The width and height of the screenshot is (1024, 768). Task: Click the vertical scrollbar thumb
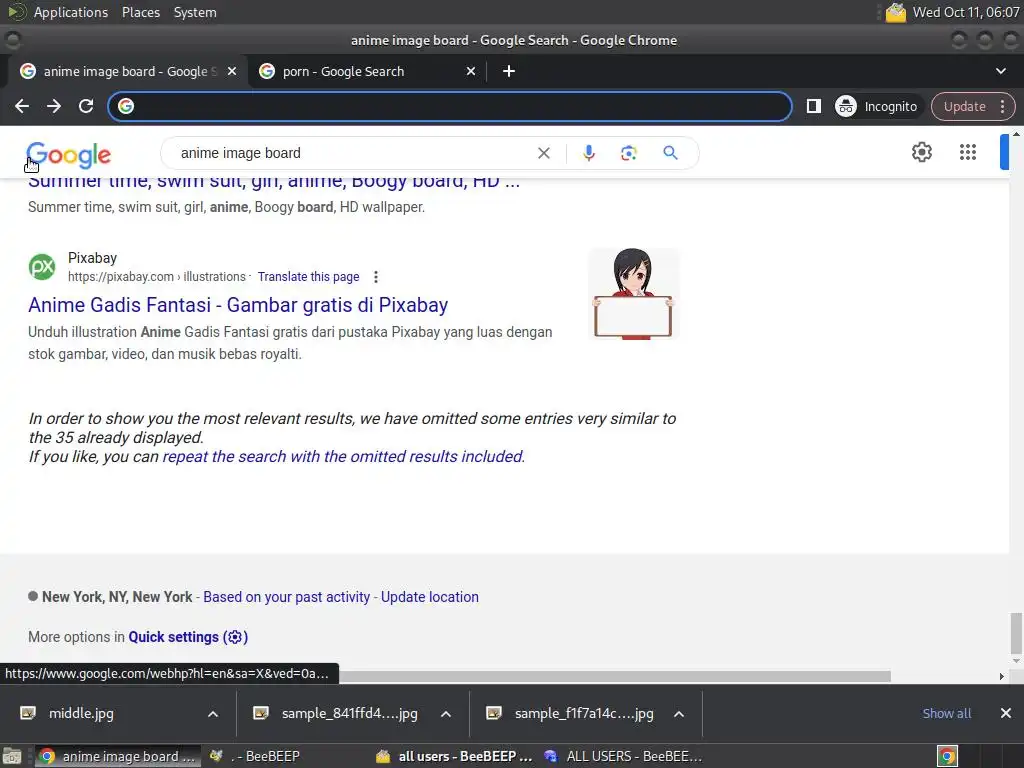[x=1016, y=633]
